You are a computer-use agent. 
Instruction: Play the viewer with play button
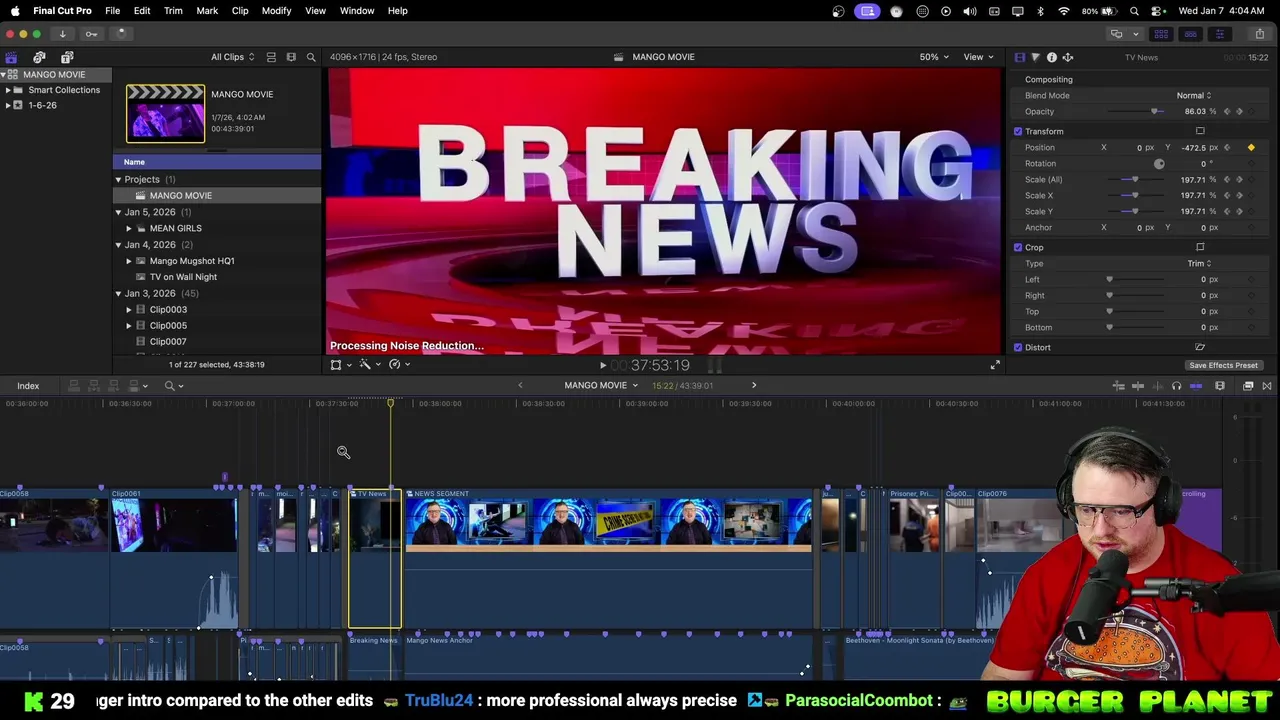tap(603, 366)
